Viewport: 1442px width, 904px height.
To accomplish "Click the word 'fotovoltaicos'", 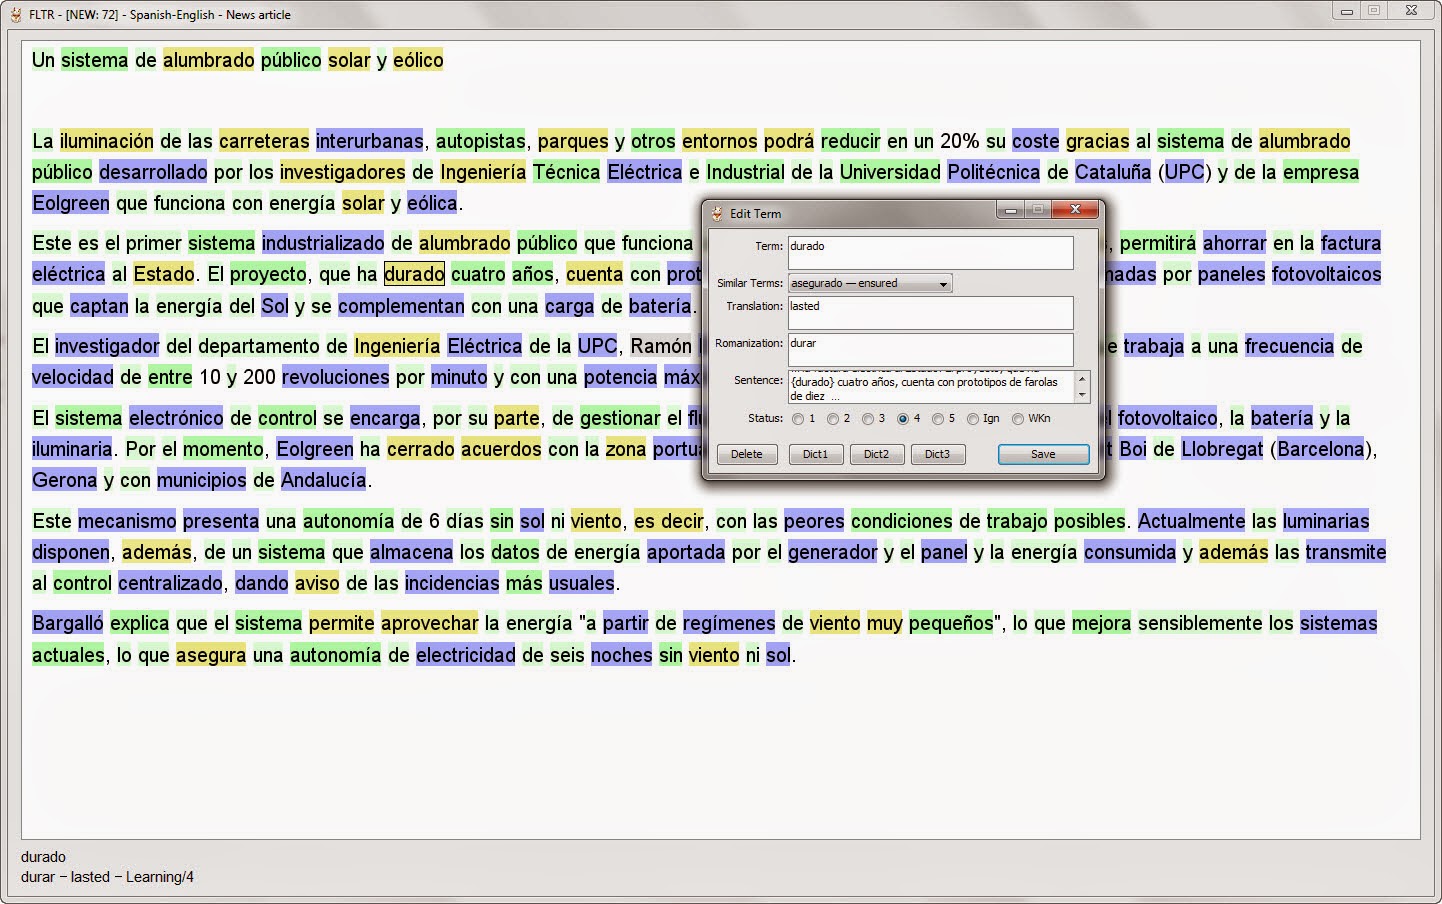I will pyautogui.click(x=1327, y=274).
